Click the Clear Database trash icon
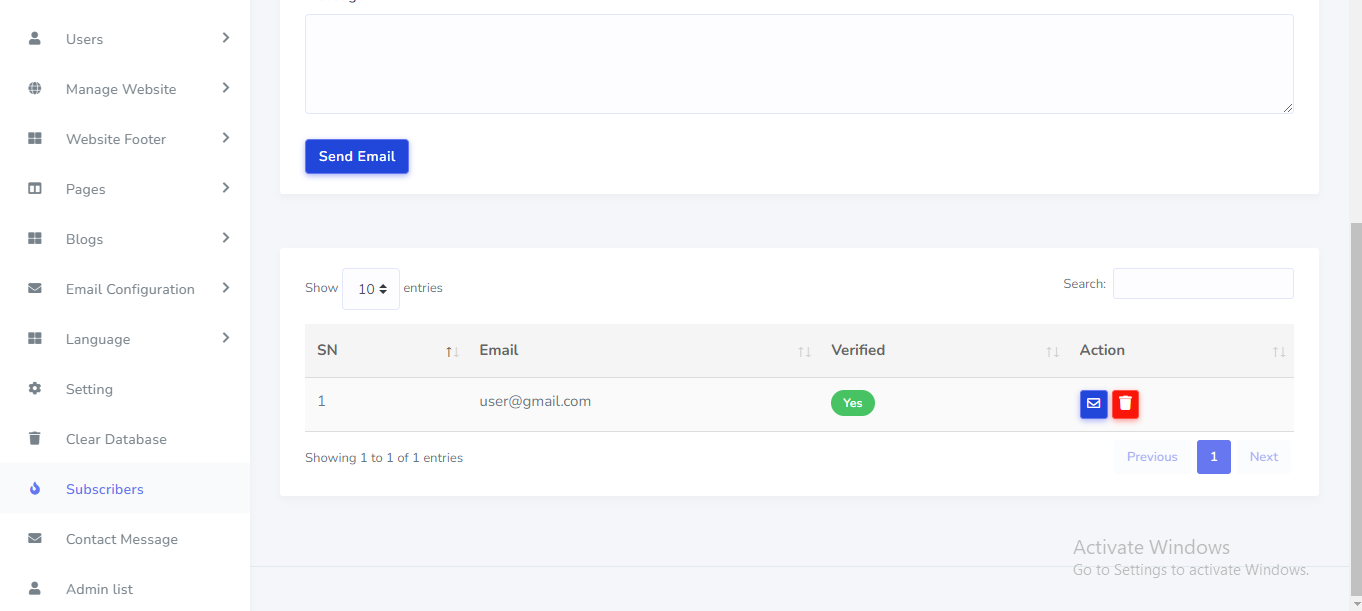This screenshot has height=611, width=1362. pos(35,439)
